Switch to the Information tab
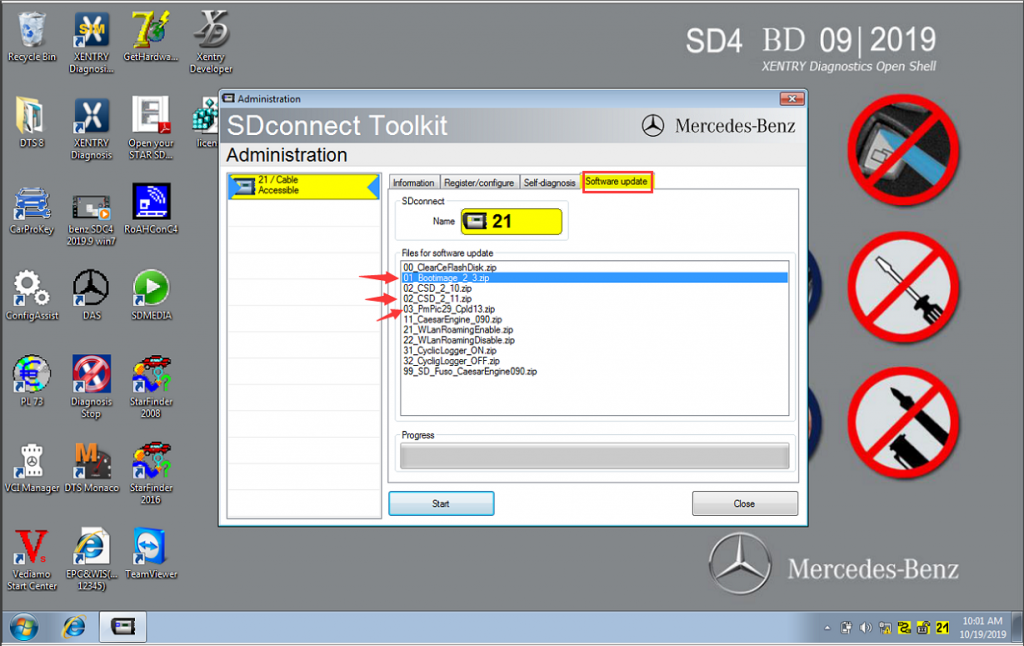This screenshot has width=1024, height=646. click(x=413, y=183)
